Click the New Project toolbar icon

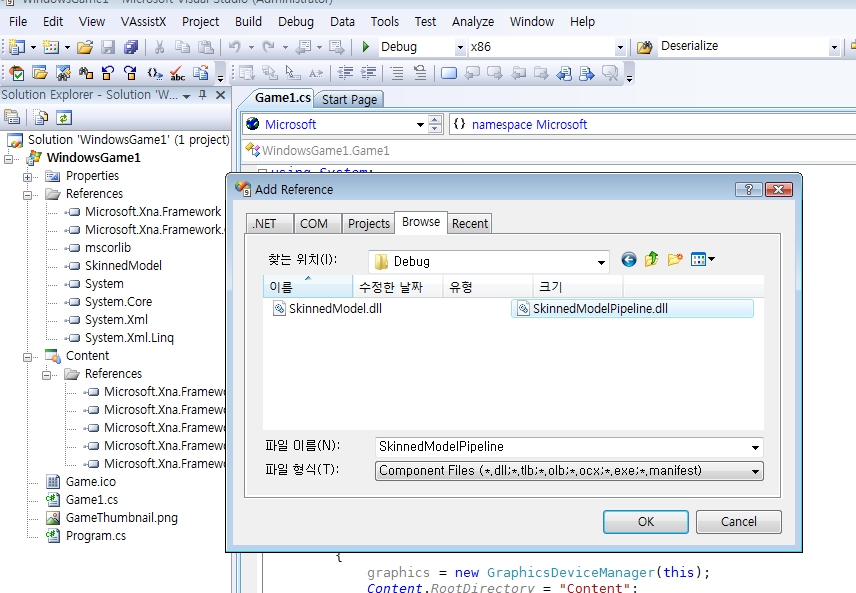pyautogui.click(x=17, y=47)
